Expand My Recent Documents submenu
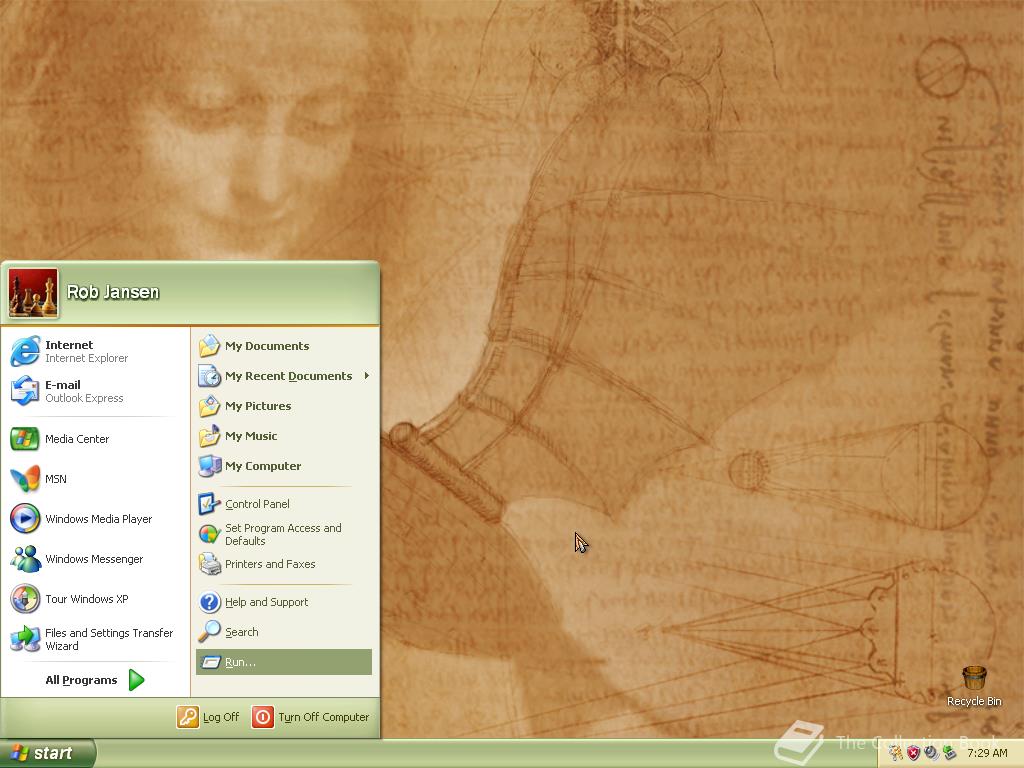Image resolution: width=1024 pixels, height=768 pixels. (x=284, y=376)
